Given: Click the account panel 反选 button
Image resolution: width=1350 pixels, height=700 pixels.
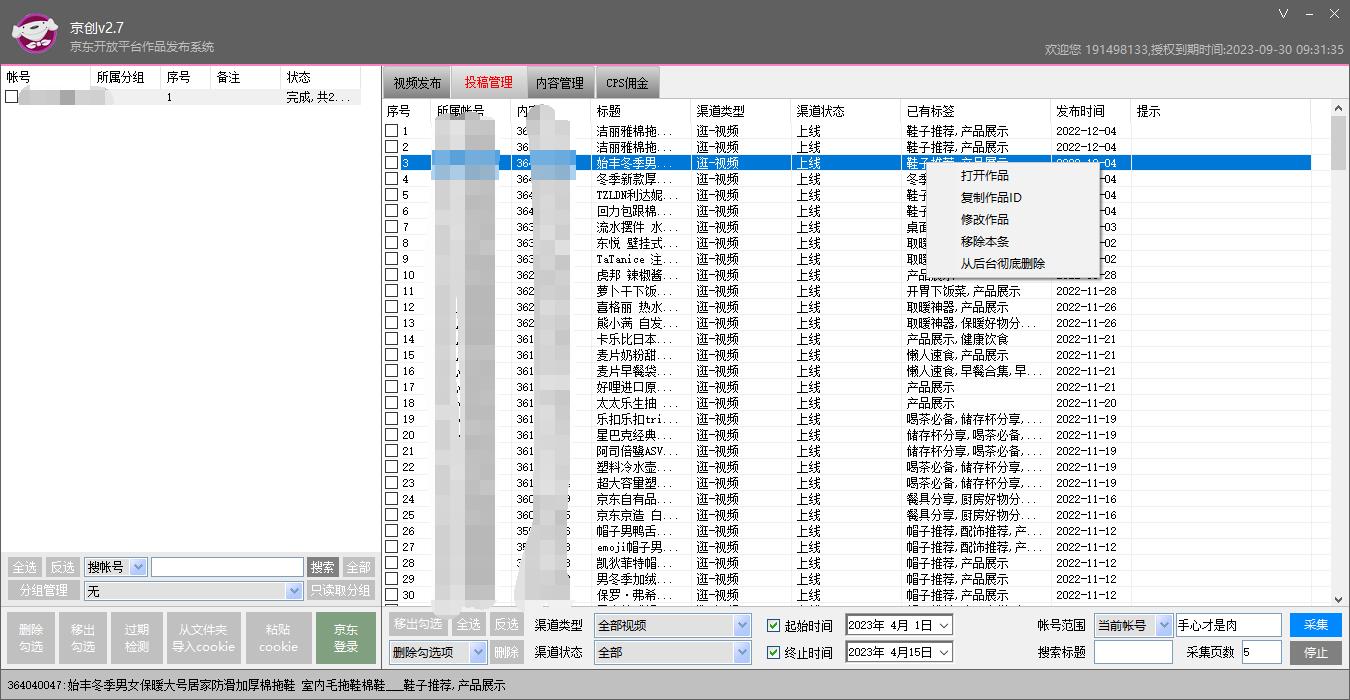Looking at the screenshot, I should pyautogui.click(x=62, y=567).
